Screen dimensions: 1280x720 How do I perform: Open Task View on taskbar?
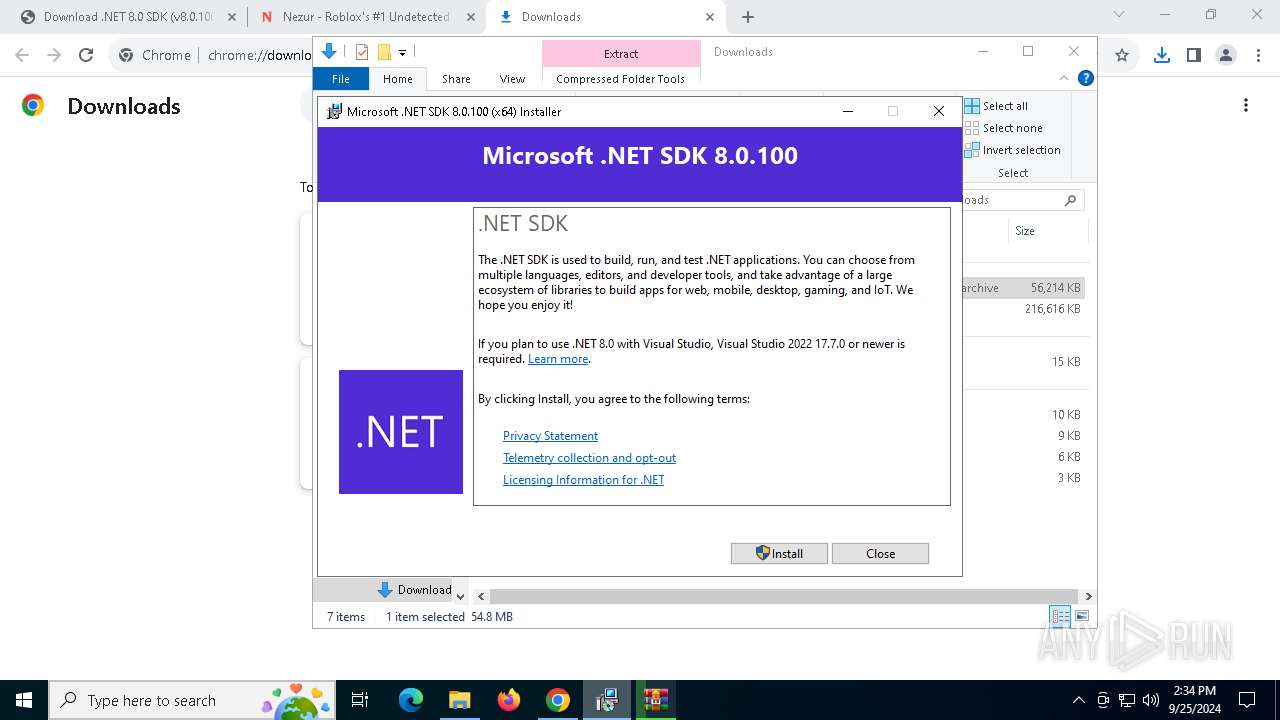(x=361, y=700)
